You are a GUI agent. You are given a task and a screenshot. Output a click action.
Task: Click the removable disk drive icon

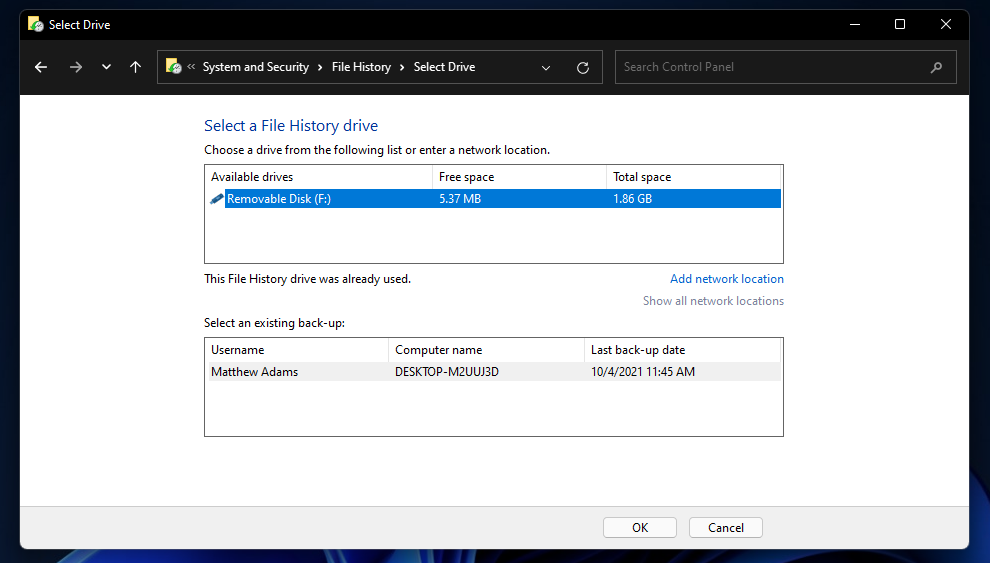pos(216,199)
